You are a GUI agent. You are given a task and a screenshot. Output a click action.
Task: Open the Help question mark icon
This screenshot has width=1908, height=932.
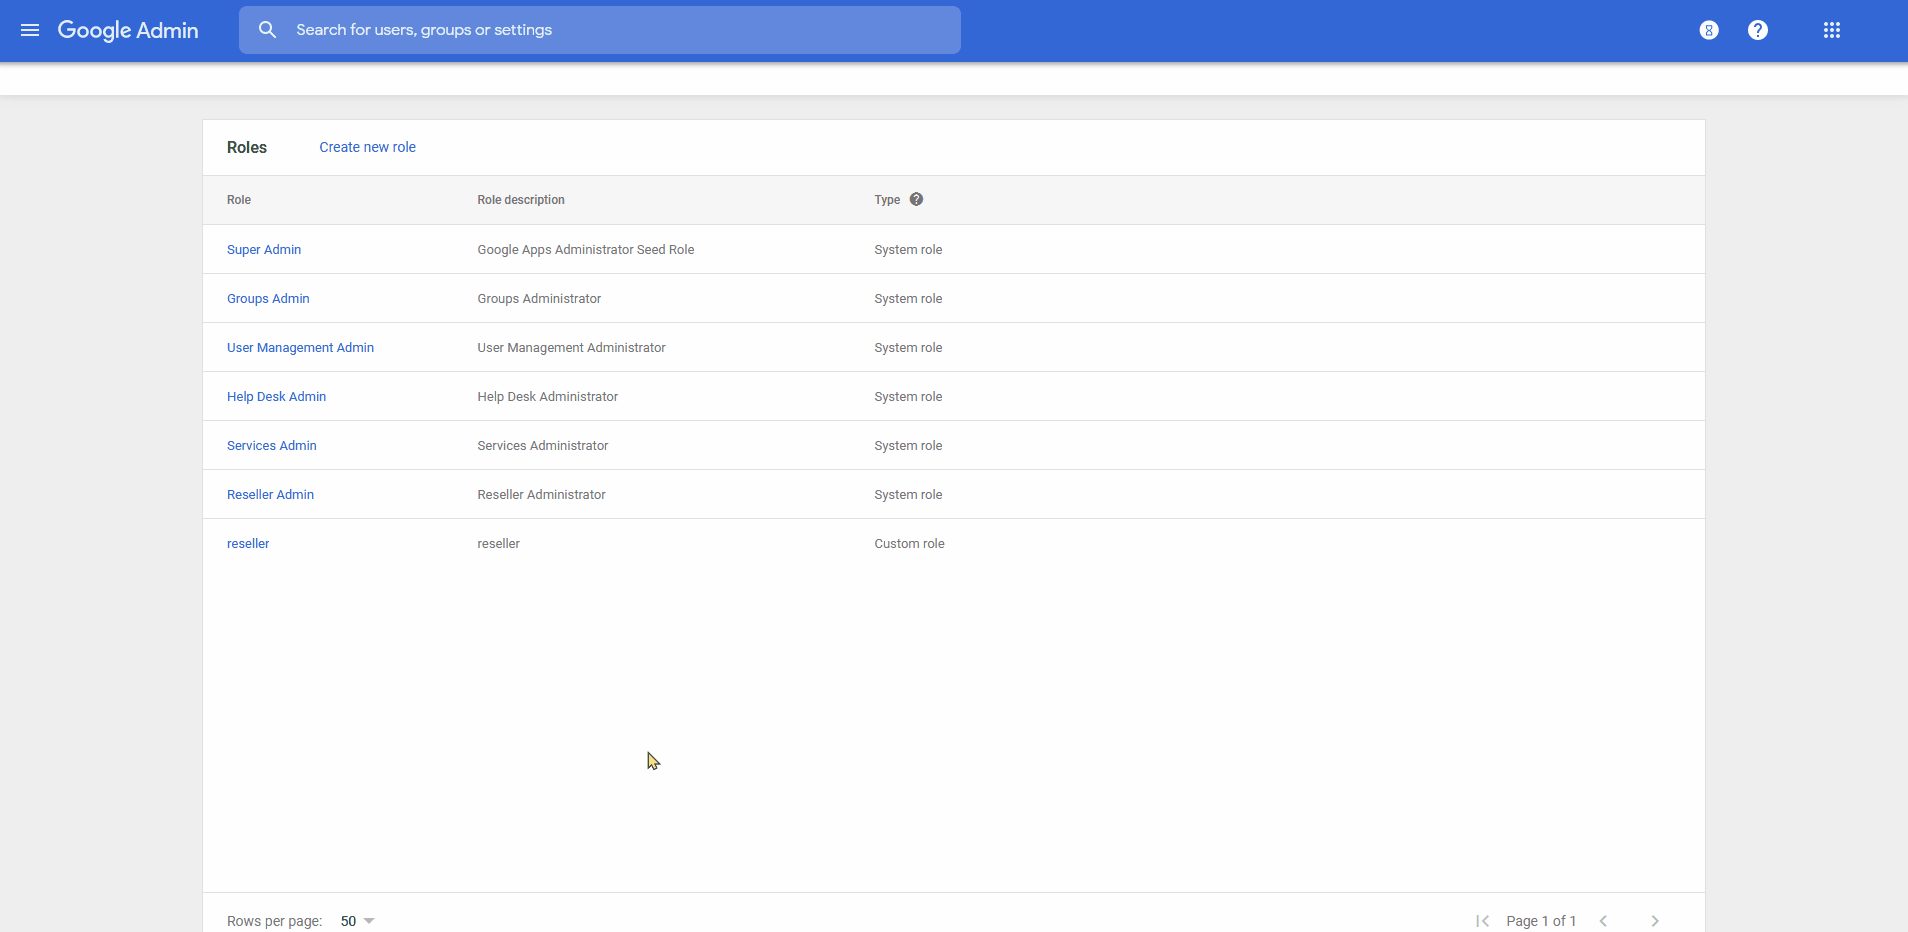click(1758, 30)
